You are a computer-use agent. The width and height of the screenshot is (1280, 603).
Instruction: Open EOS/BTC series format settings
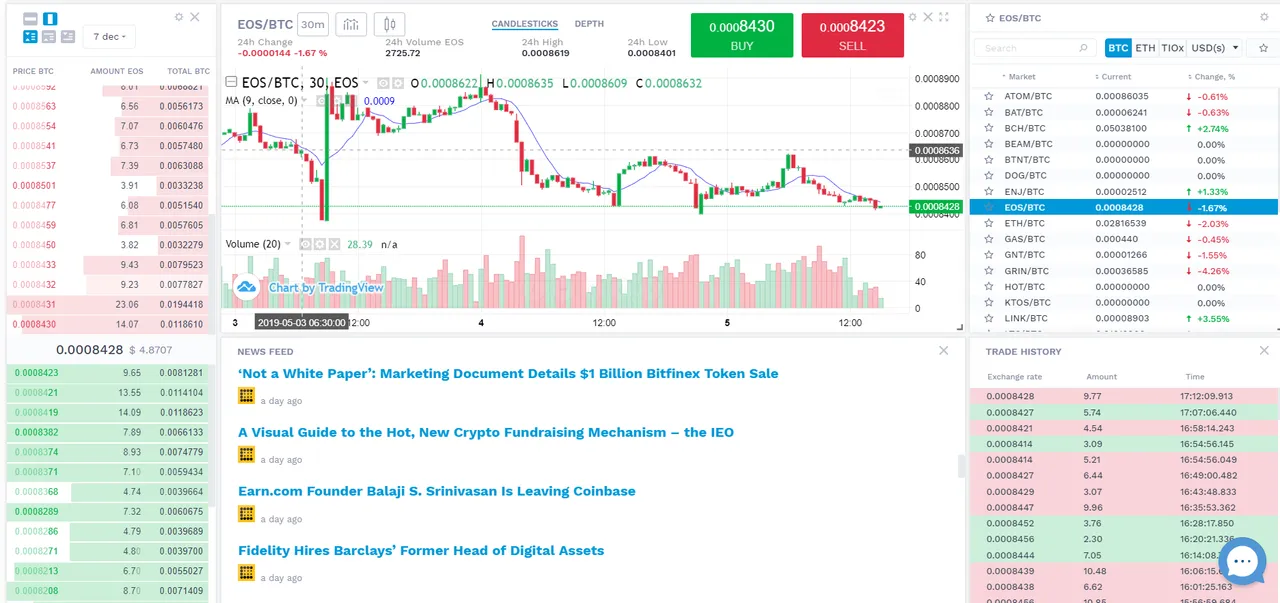[398, 83]
